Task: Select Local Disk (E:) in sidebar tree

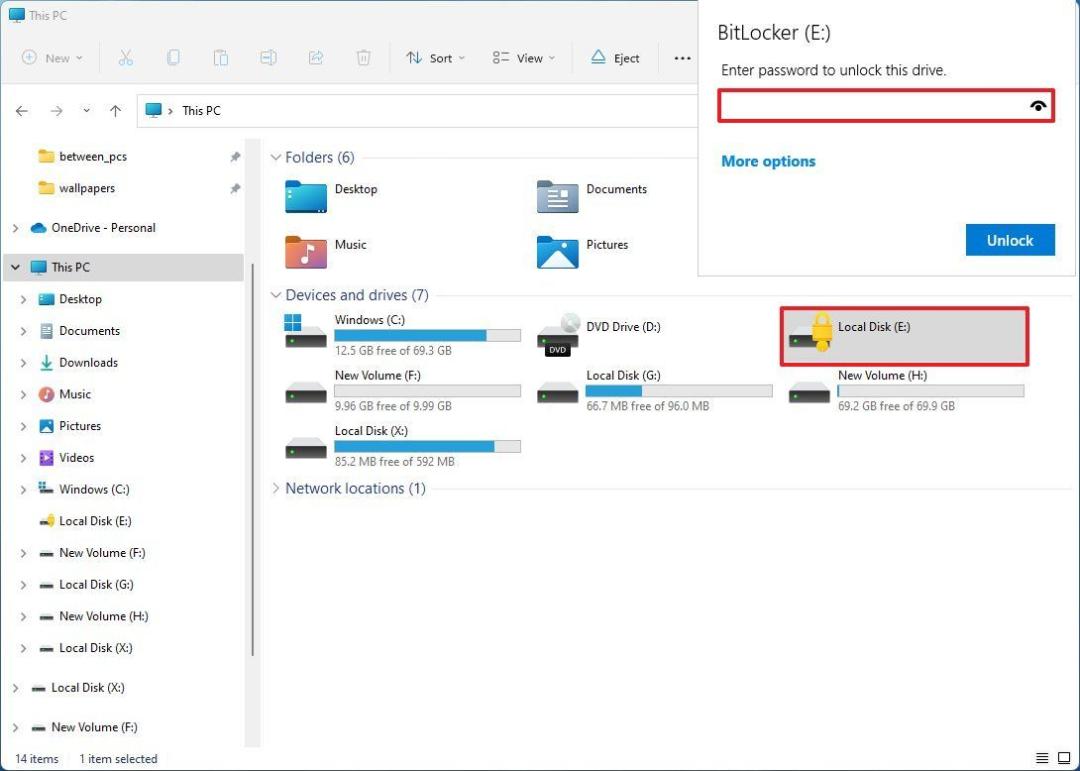Action: pyautogui.click(x=95, y=521)
